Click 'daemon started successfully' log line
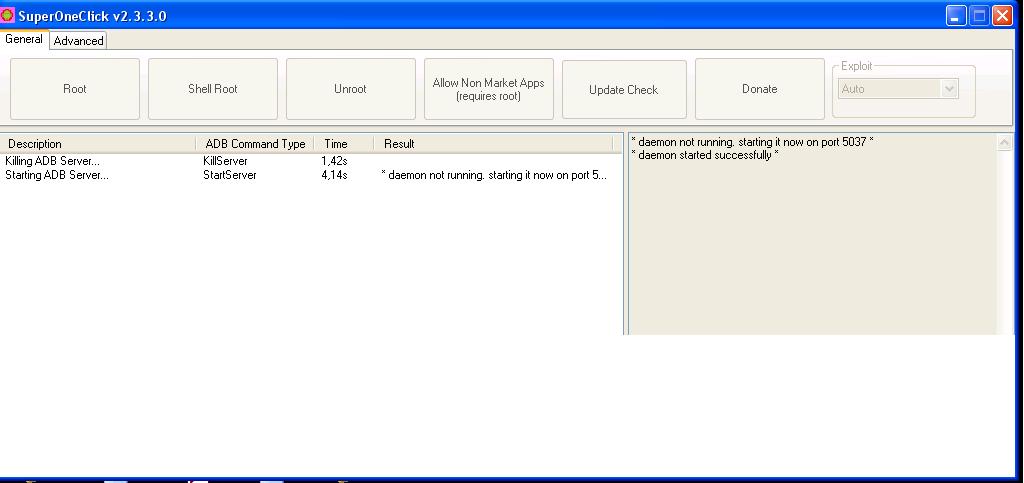Screen dimensions: 1024x483 705,155
